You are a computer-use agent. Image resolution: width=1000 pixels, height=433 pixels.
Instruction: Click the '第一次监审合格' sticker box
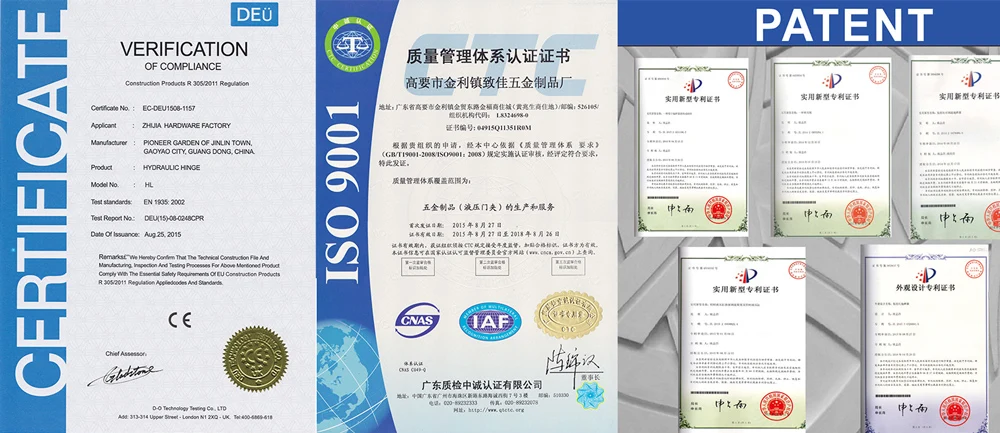419,267
